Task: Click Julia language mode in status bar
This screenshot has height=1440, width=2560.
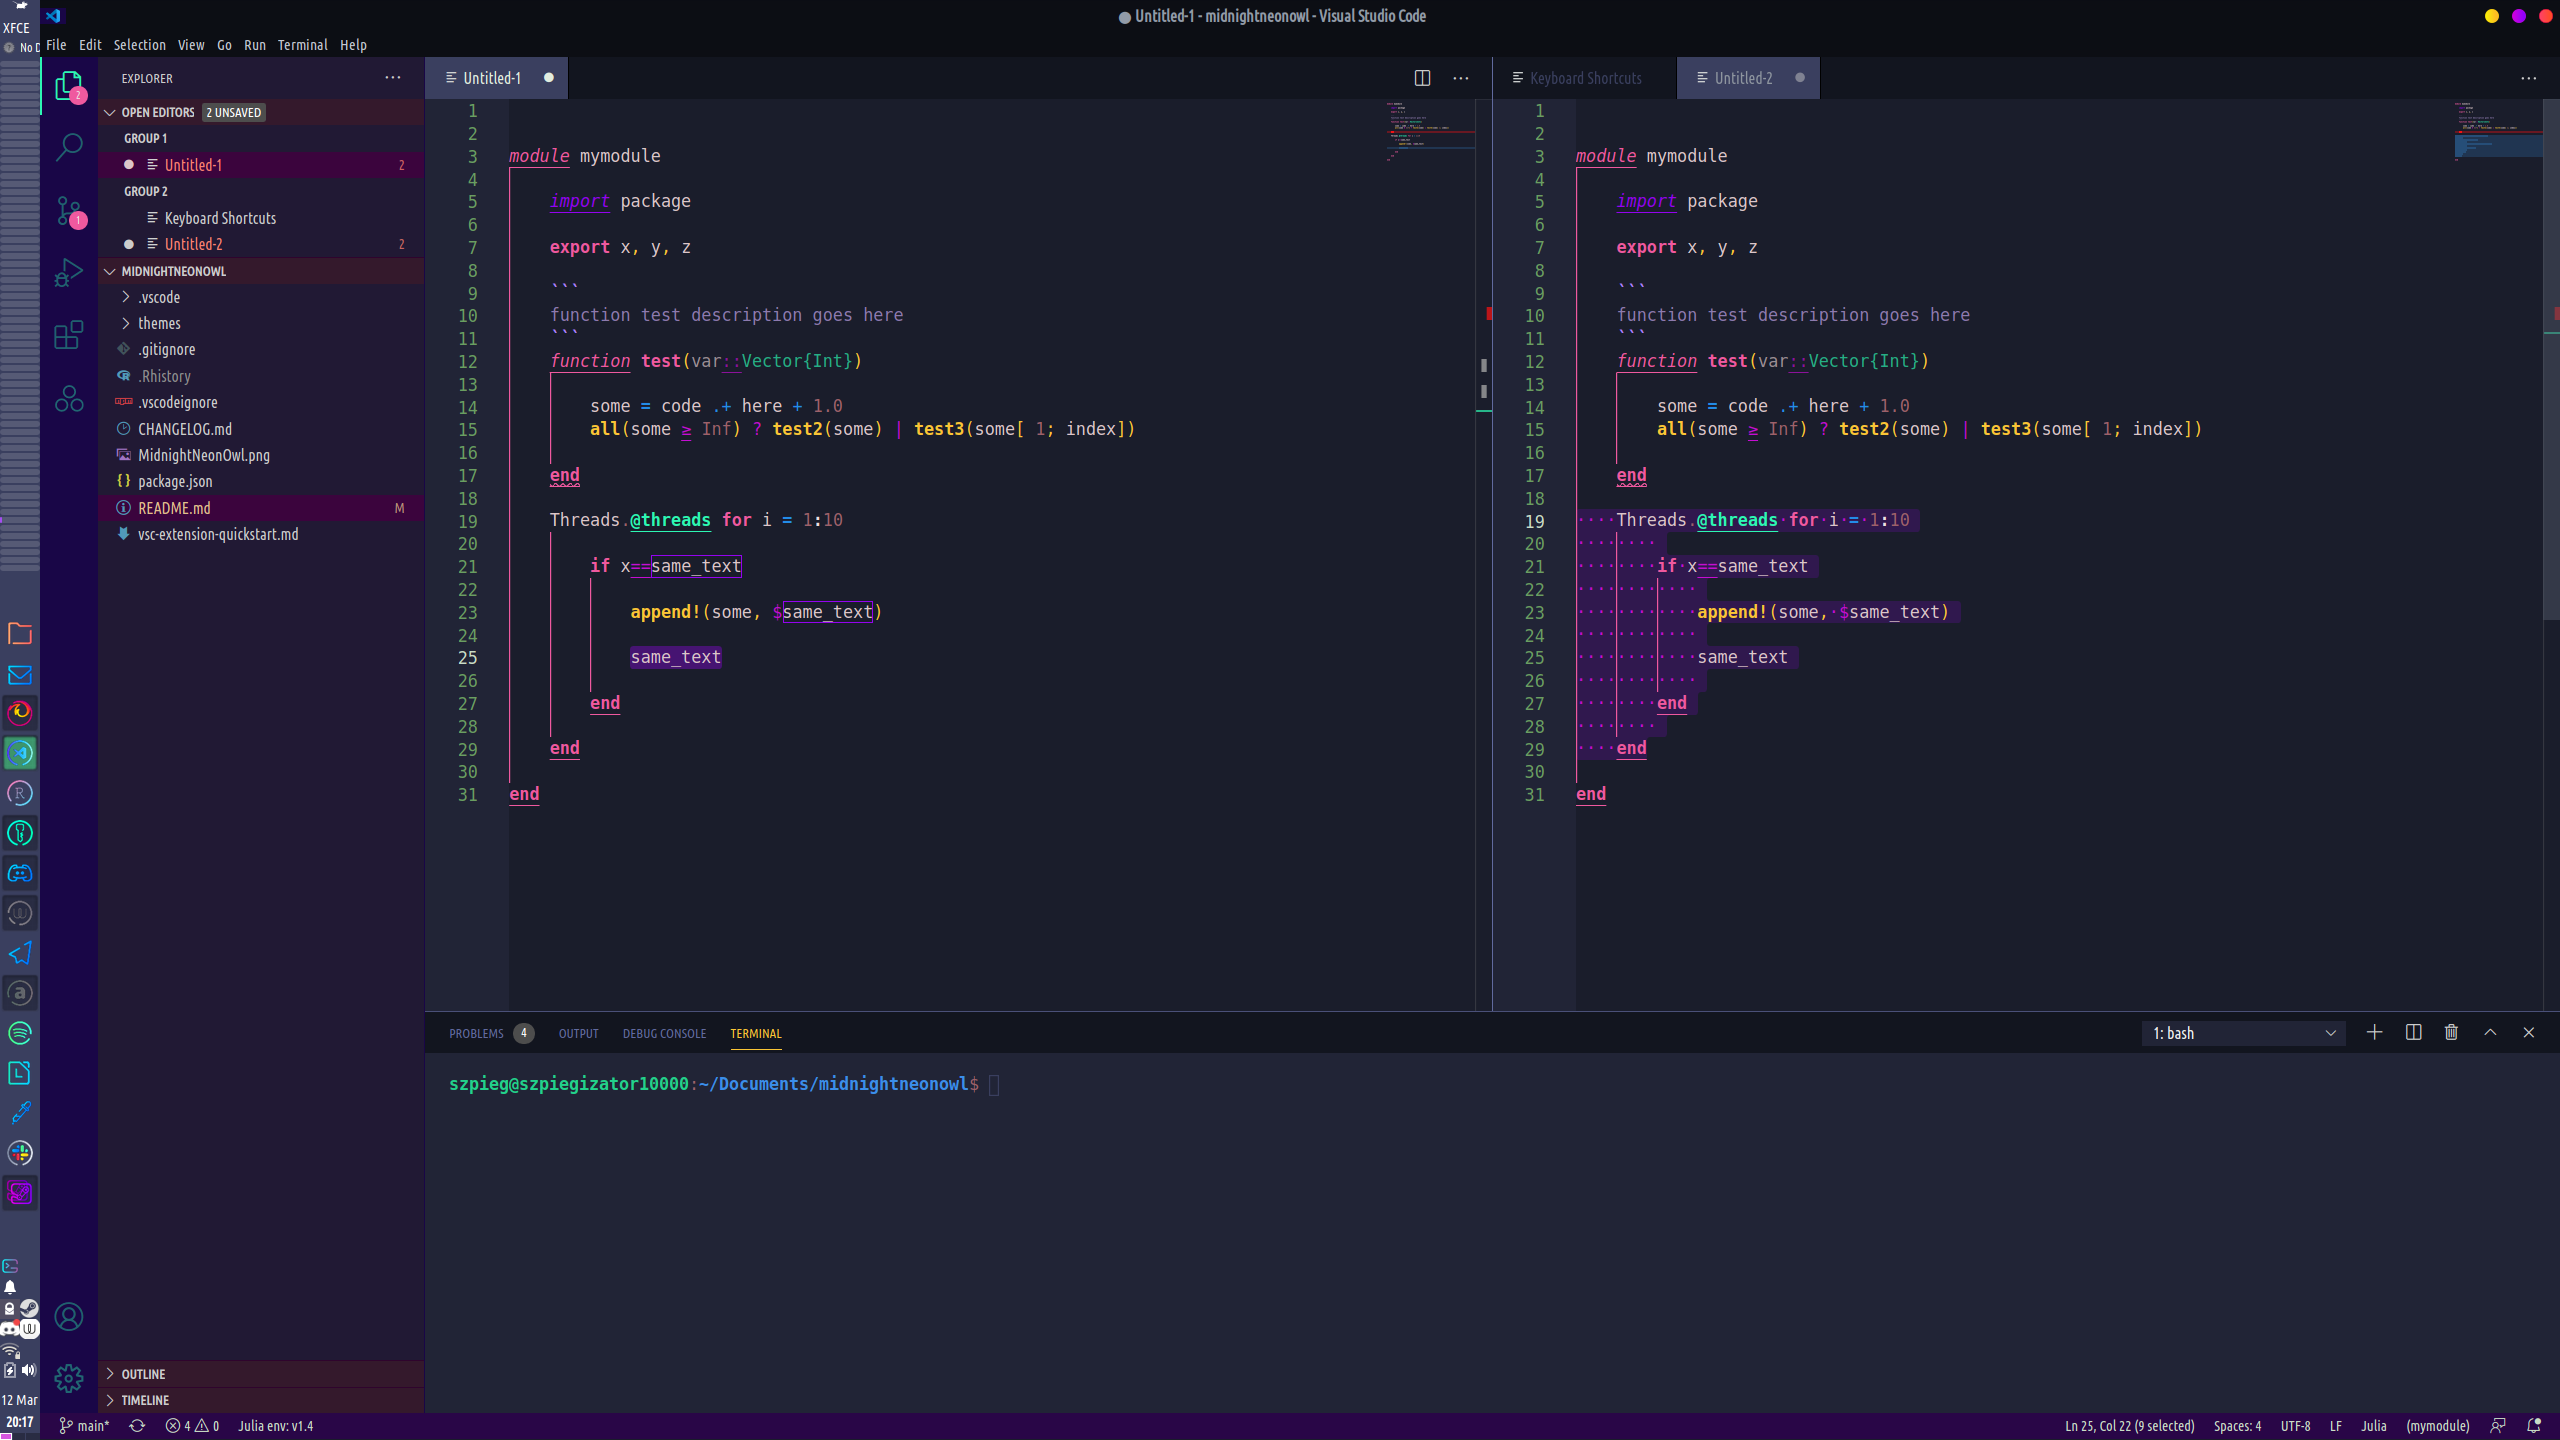Action: (x=2374, y=1426)
